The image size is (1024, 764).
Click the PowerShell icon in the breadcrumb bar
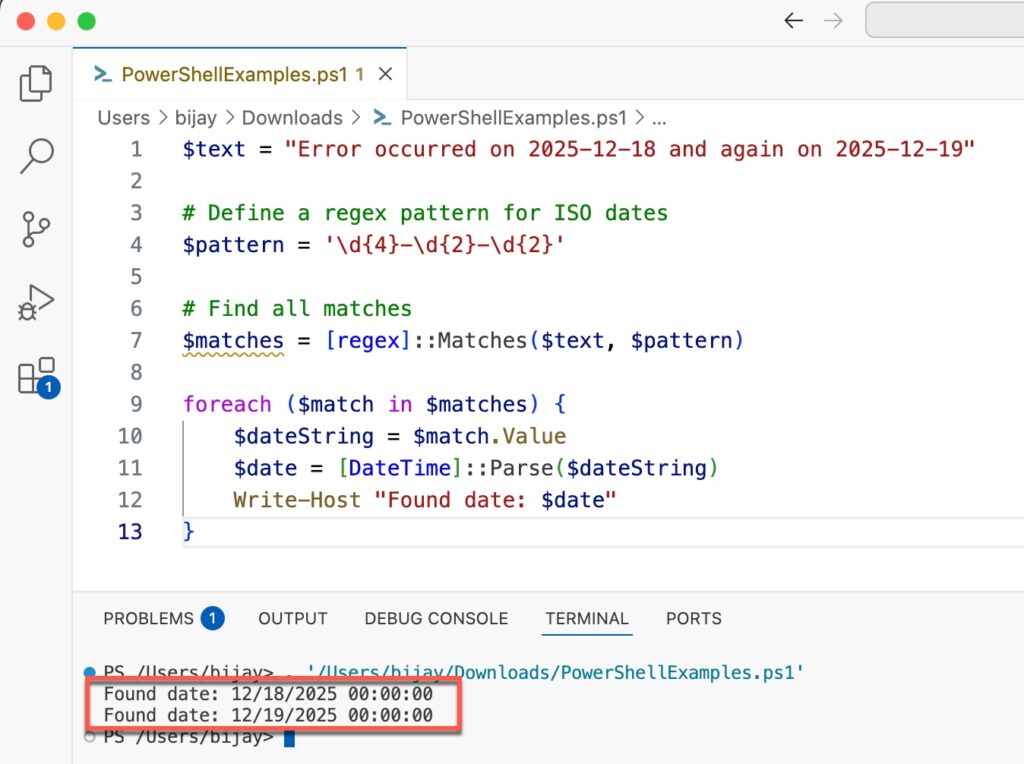tap(380, 118)
